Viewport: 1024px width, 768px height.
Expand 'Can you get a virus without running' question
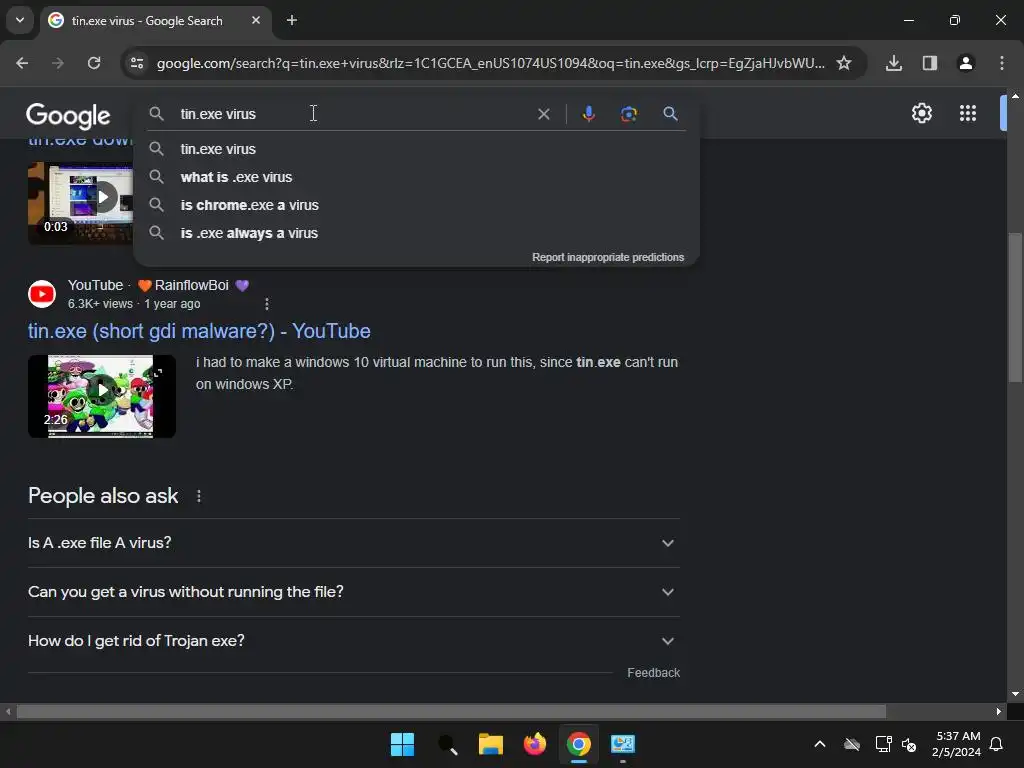(353, 592)
